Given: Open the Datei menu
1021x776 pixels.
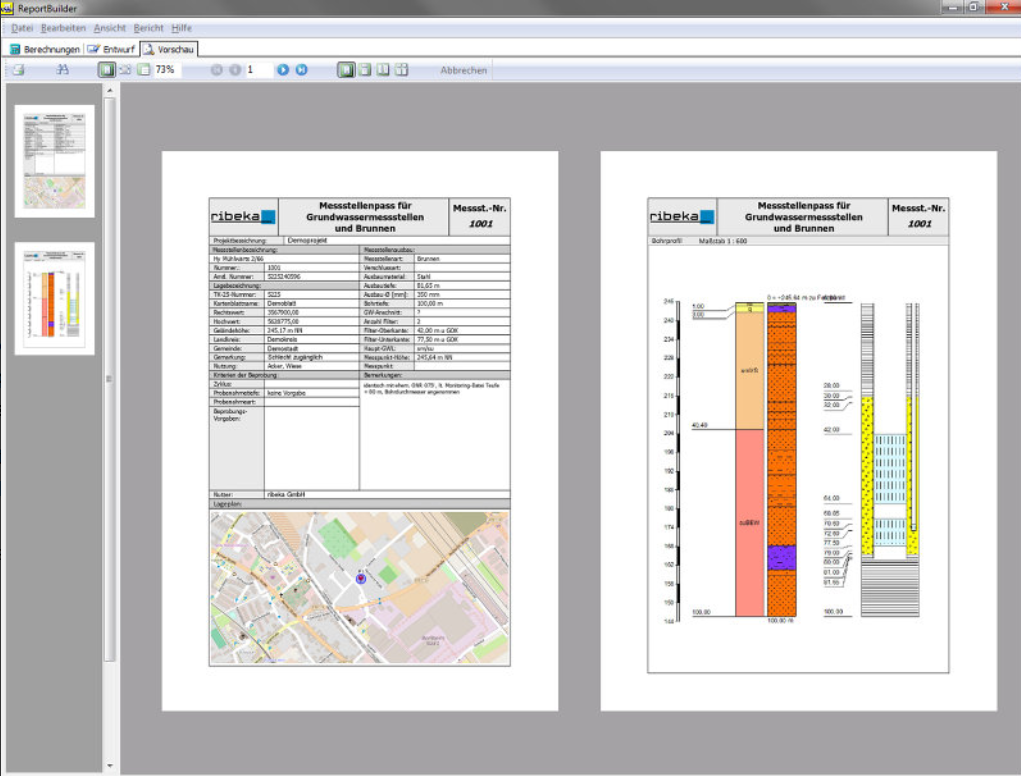Looking at the screenshot, I should pos(22,28).
